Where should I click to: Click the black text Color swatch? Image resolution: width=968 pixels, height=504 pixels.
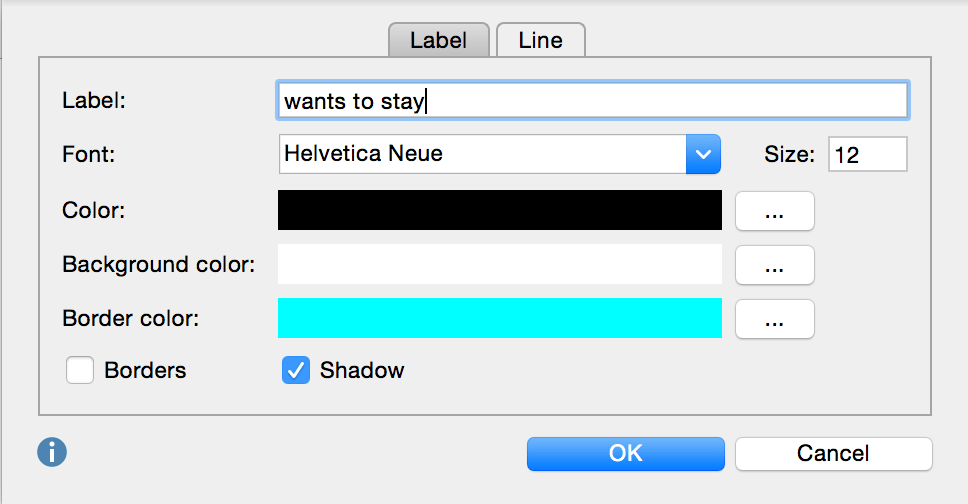tap(499, 210)
